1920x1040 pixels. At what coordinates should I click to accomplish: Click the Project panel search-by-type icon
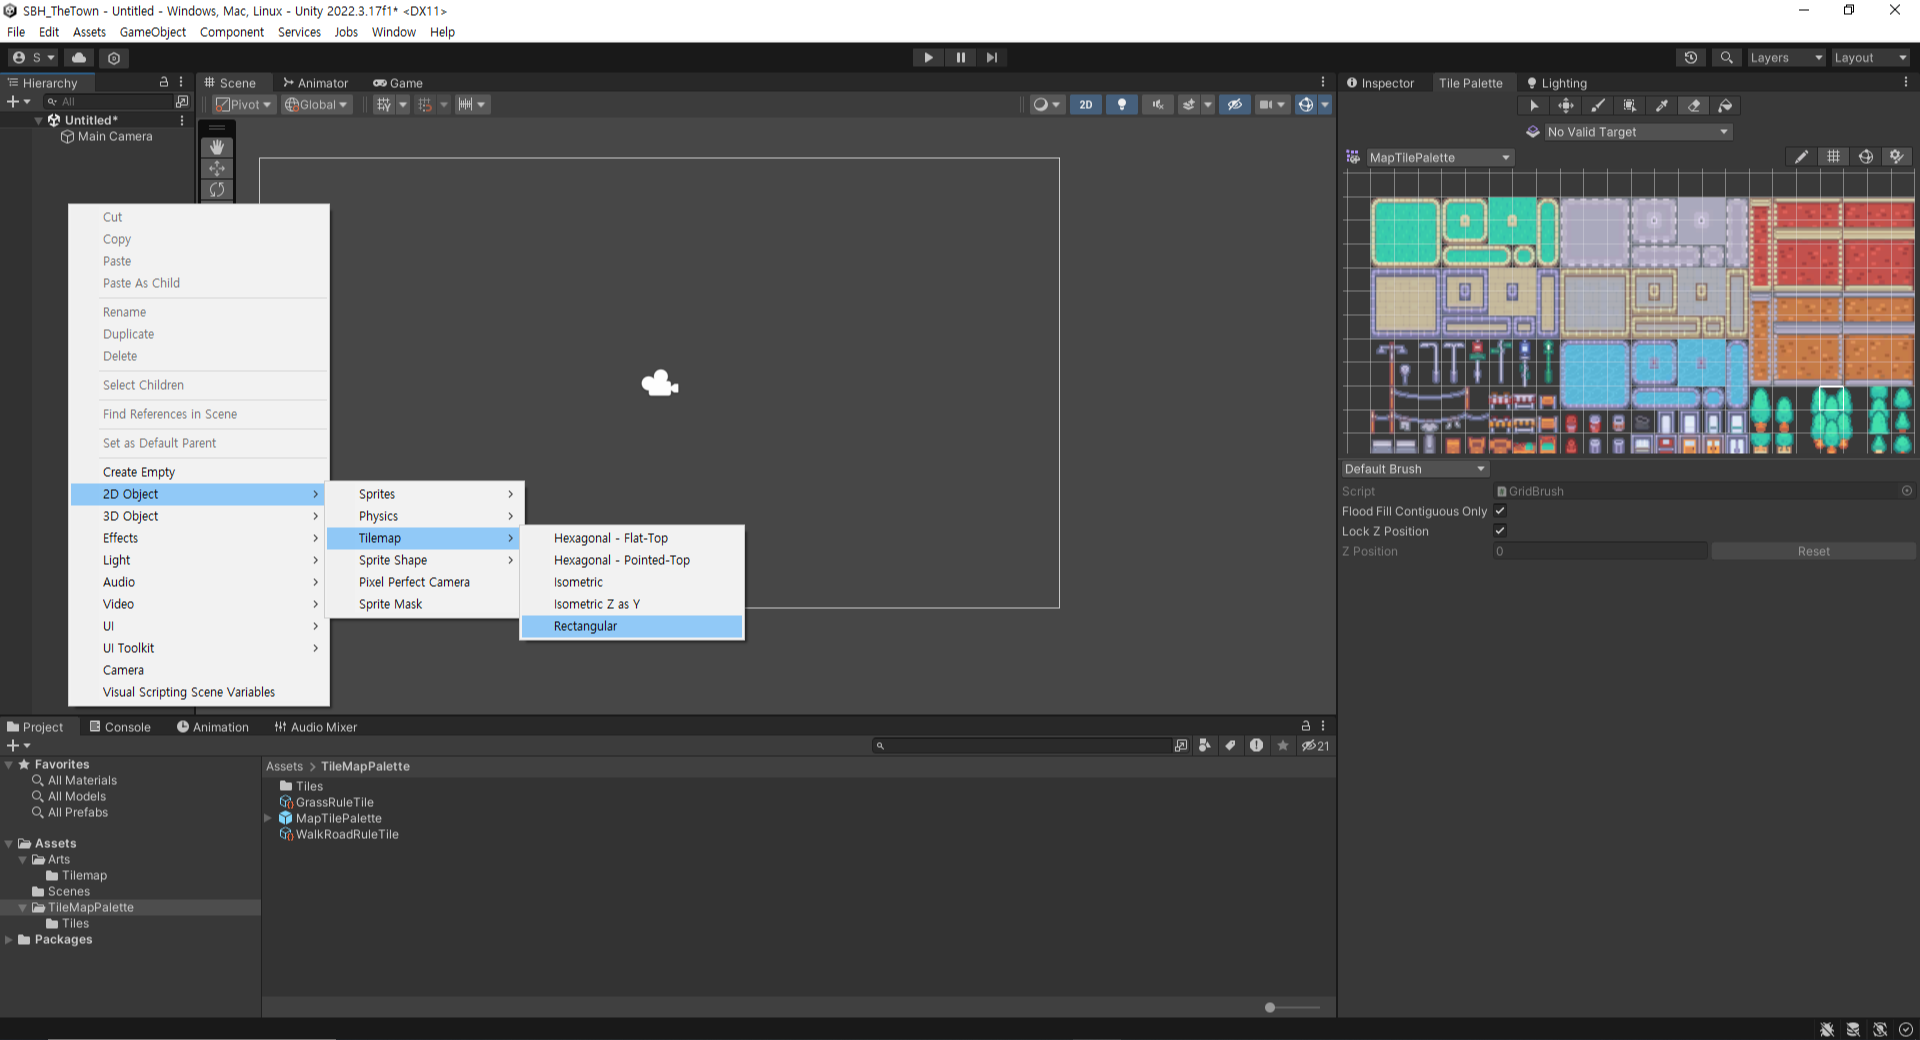pos(1205,745)
